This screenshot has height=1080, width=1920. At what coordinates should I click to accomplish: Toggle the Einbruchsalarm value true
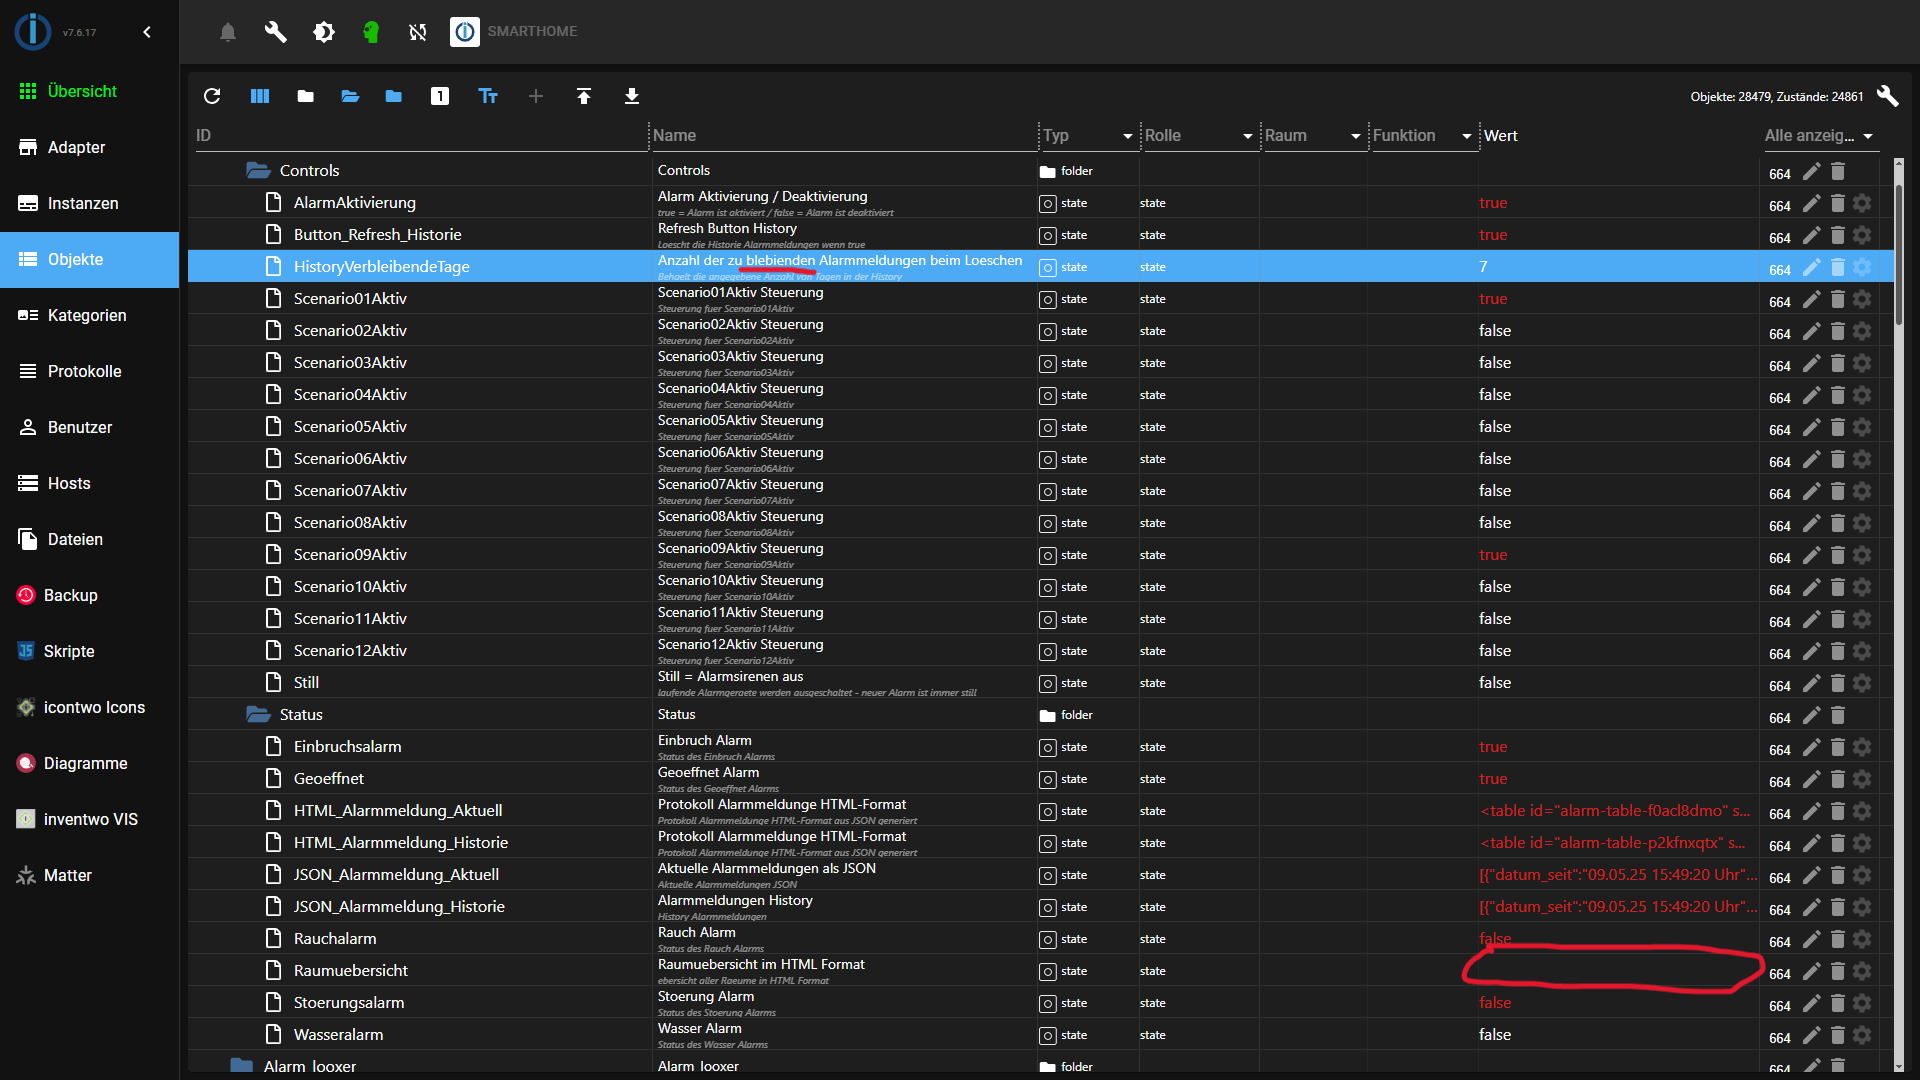point(1493,747)
